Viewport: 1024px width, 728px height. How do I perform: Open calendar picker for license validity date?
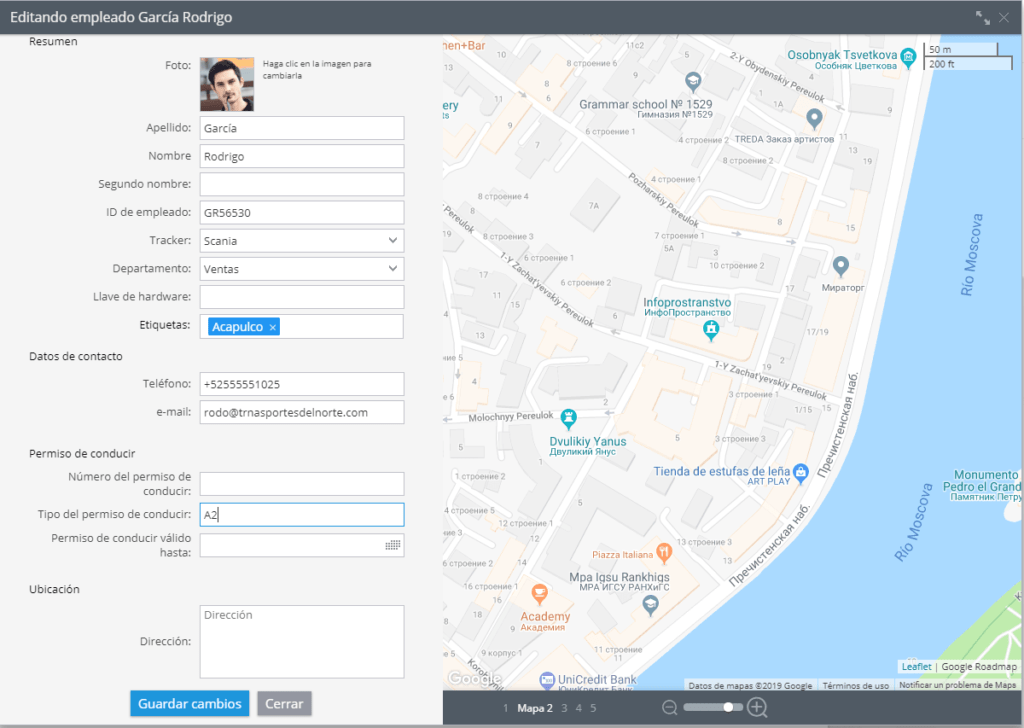click(392, 545)
